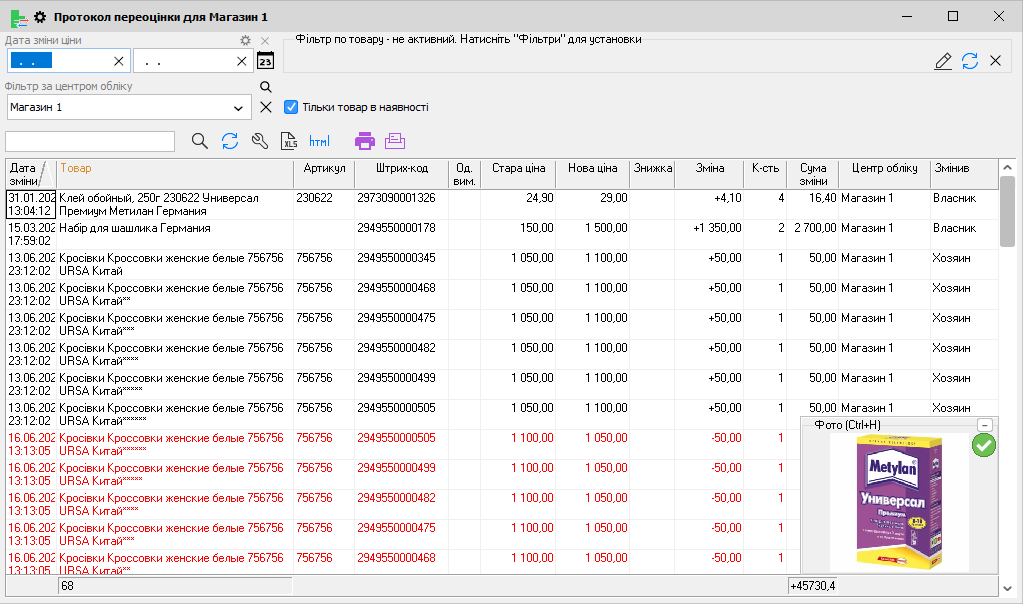Open the calendar date picker icon
Screen dimensions: 1023x604
[265, 61]
